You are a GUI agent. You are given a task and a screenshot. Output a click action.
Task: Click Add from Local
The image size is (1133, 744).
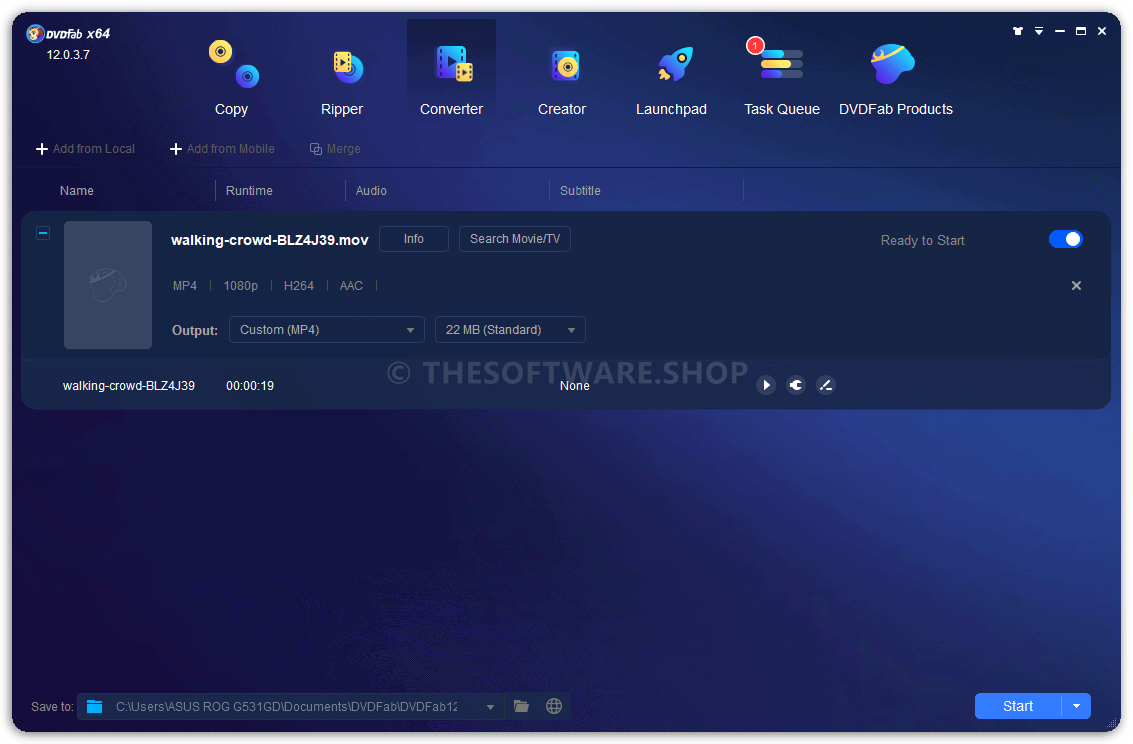pyautogui.click(x=85, y=149)
